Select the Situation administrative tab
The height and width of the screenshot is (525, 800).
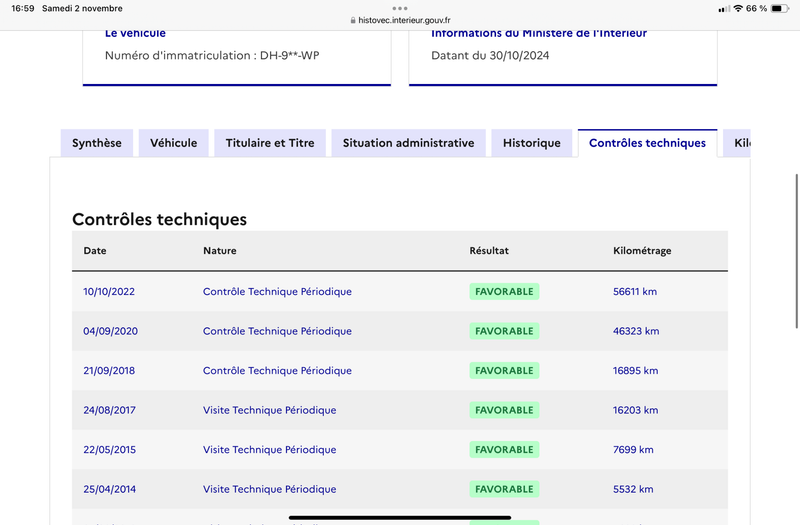click(409, 143)
